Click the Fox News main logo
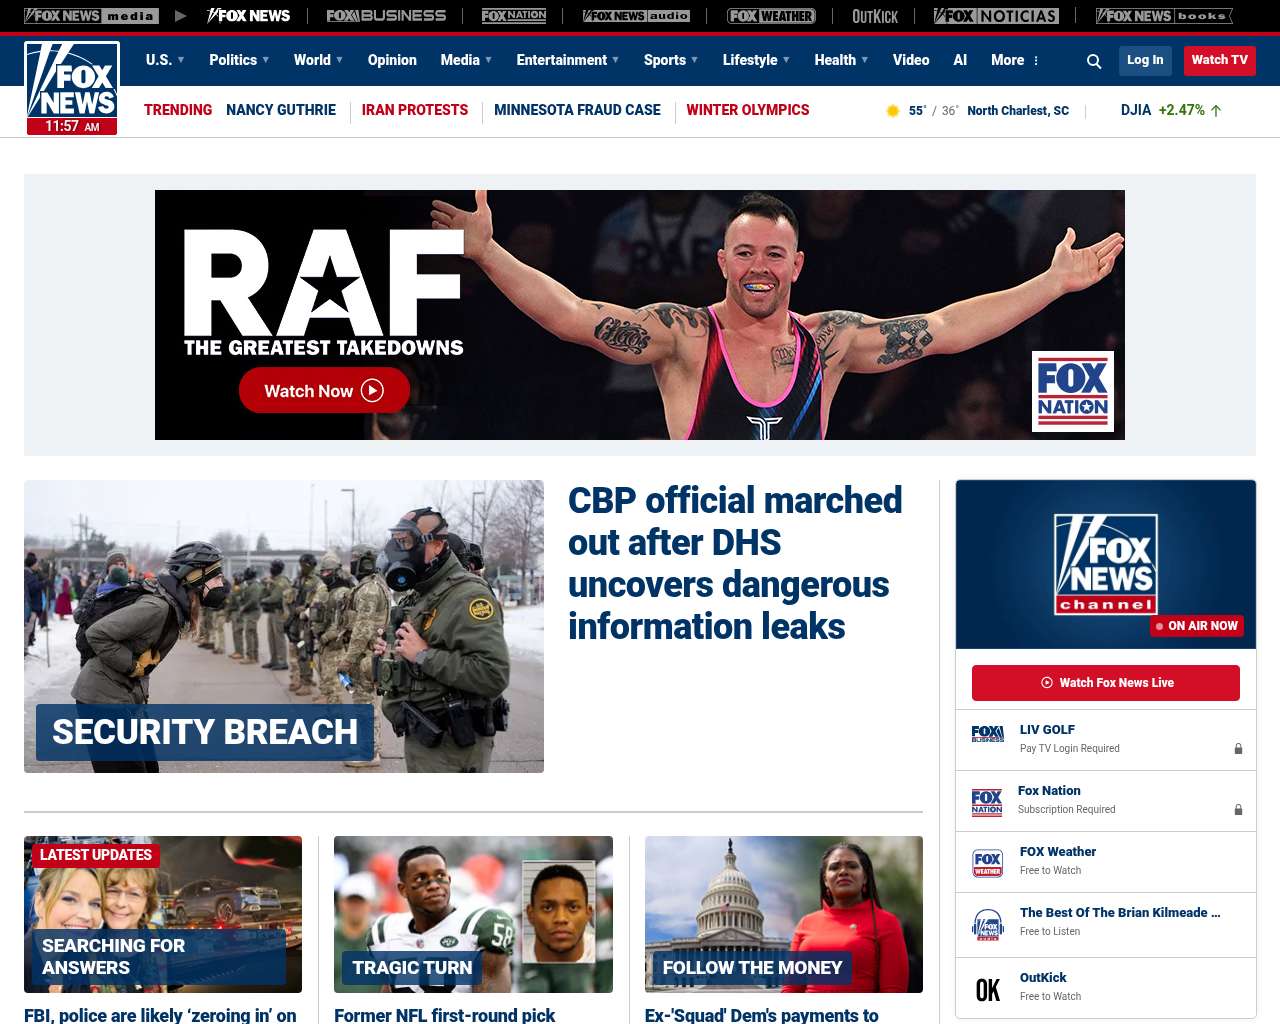Image resolution: width=1280 pixels, height=1024 pixels. (x=72, y=88)
